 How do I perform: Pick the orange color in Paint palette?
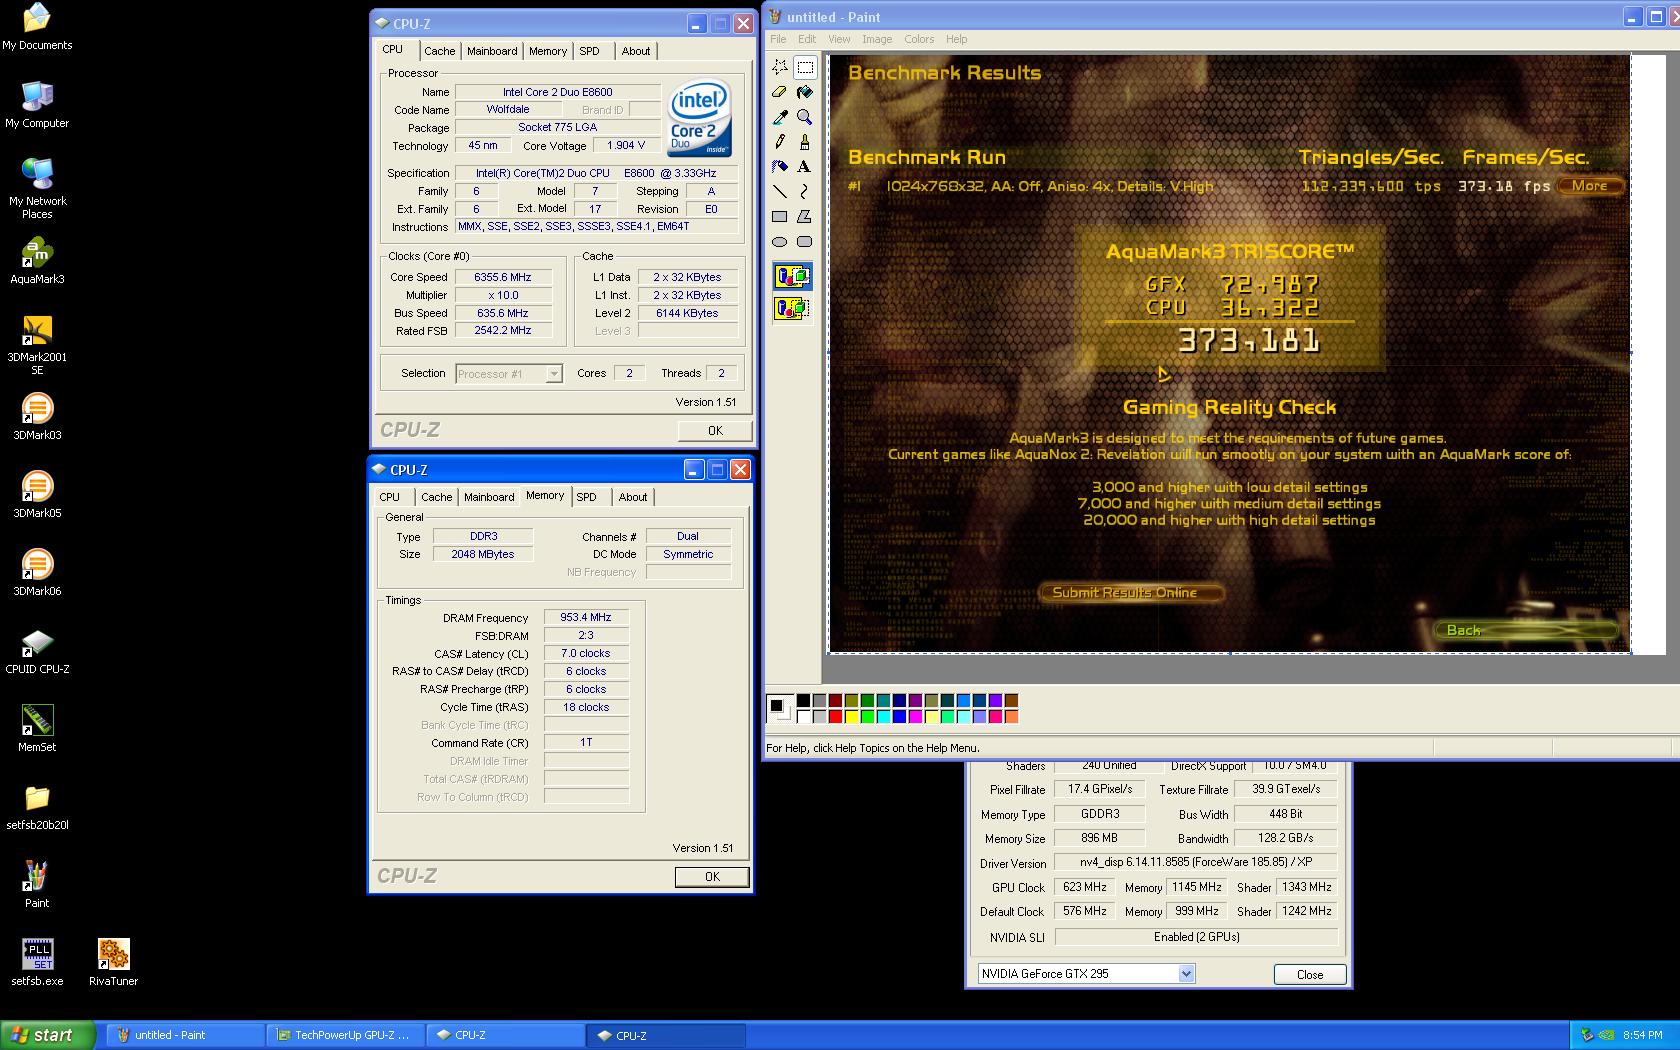coord(1011,716)
